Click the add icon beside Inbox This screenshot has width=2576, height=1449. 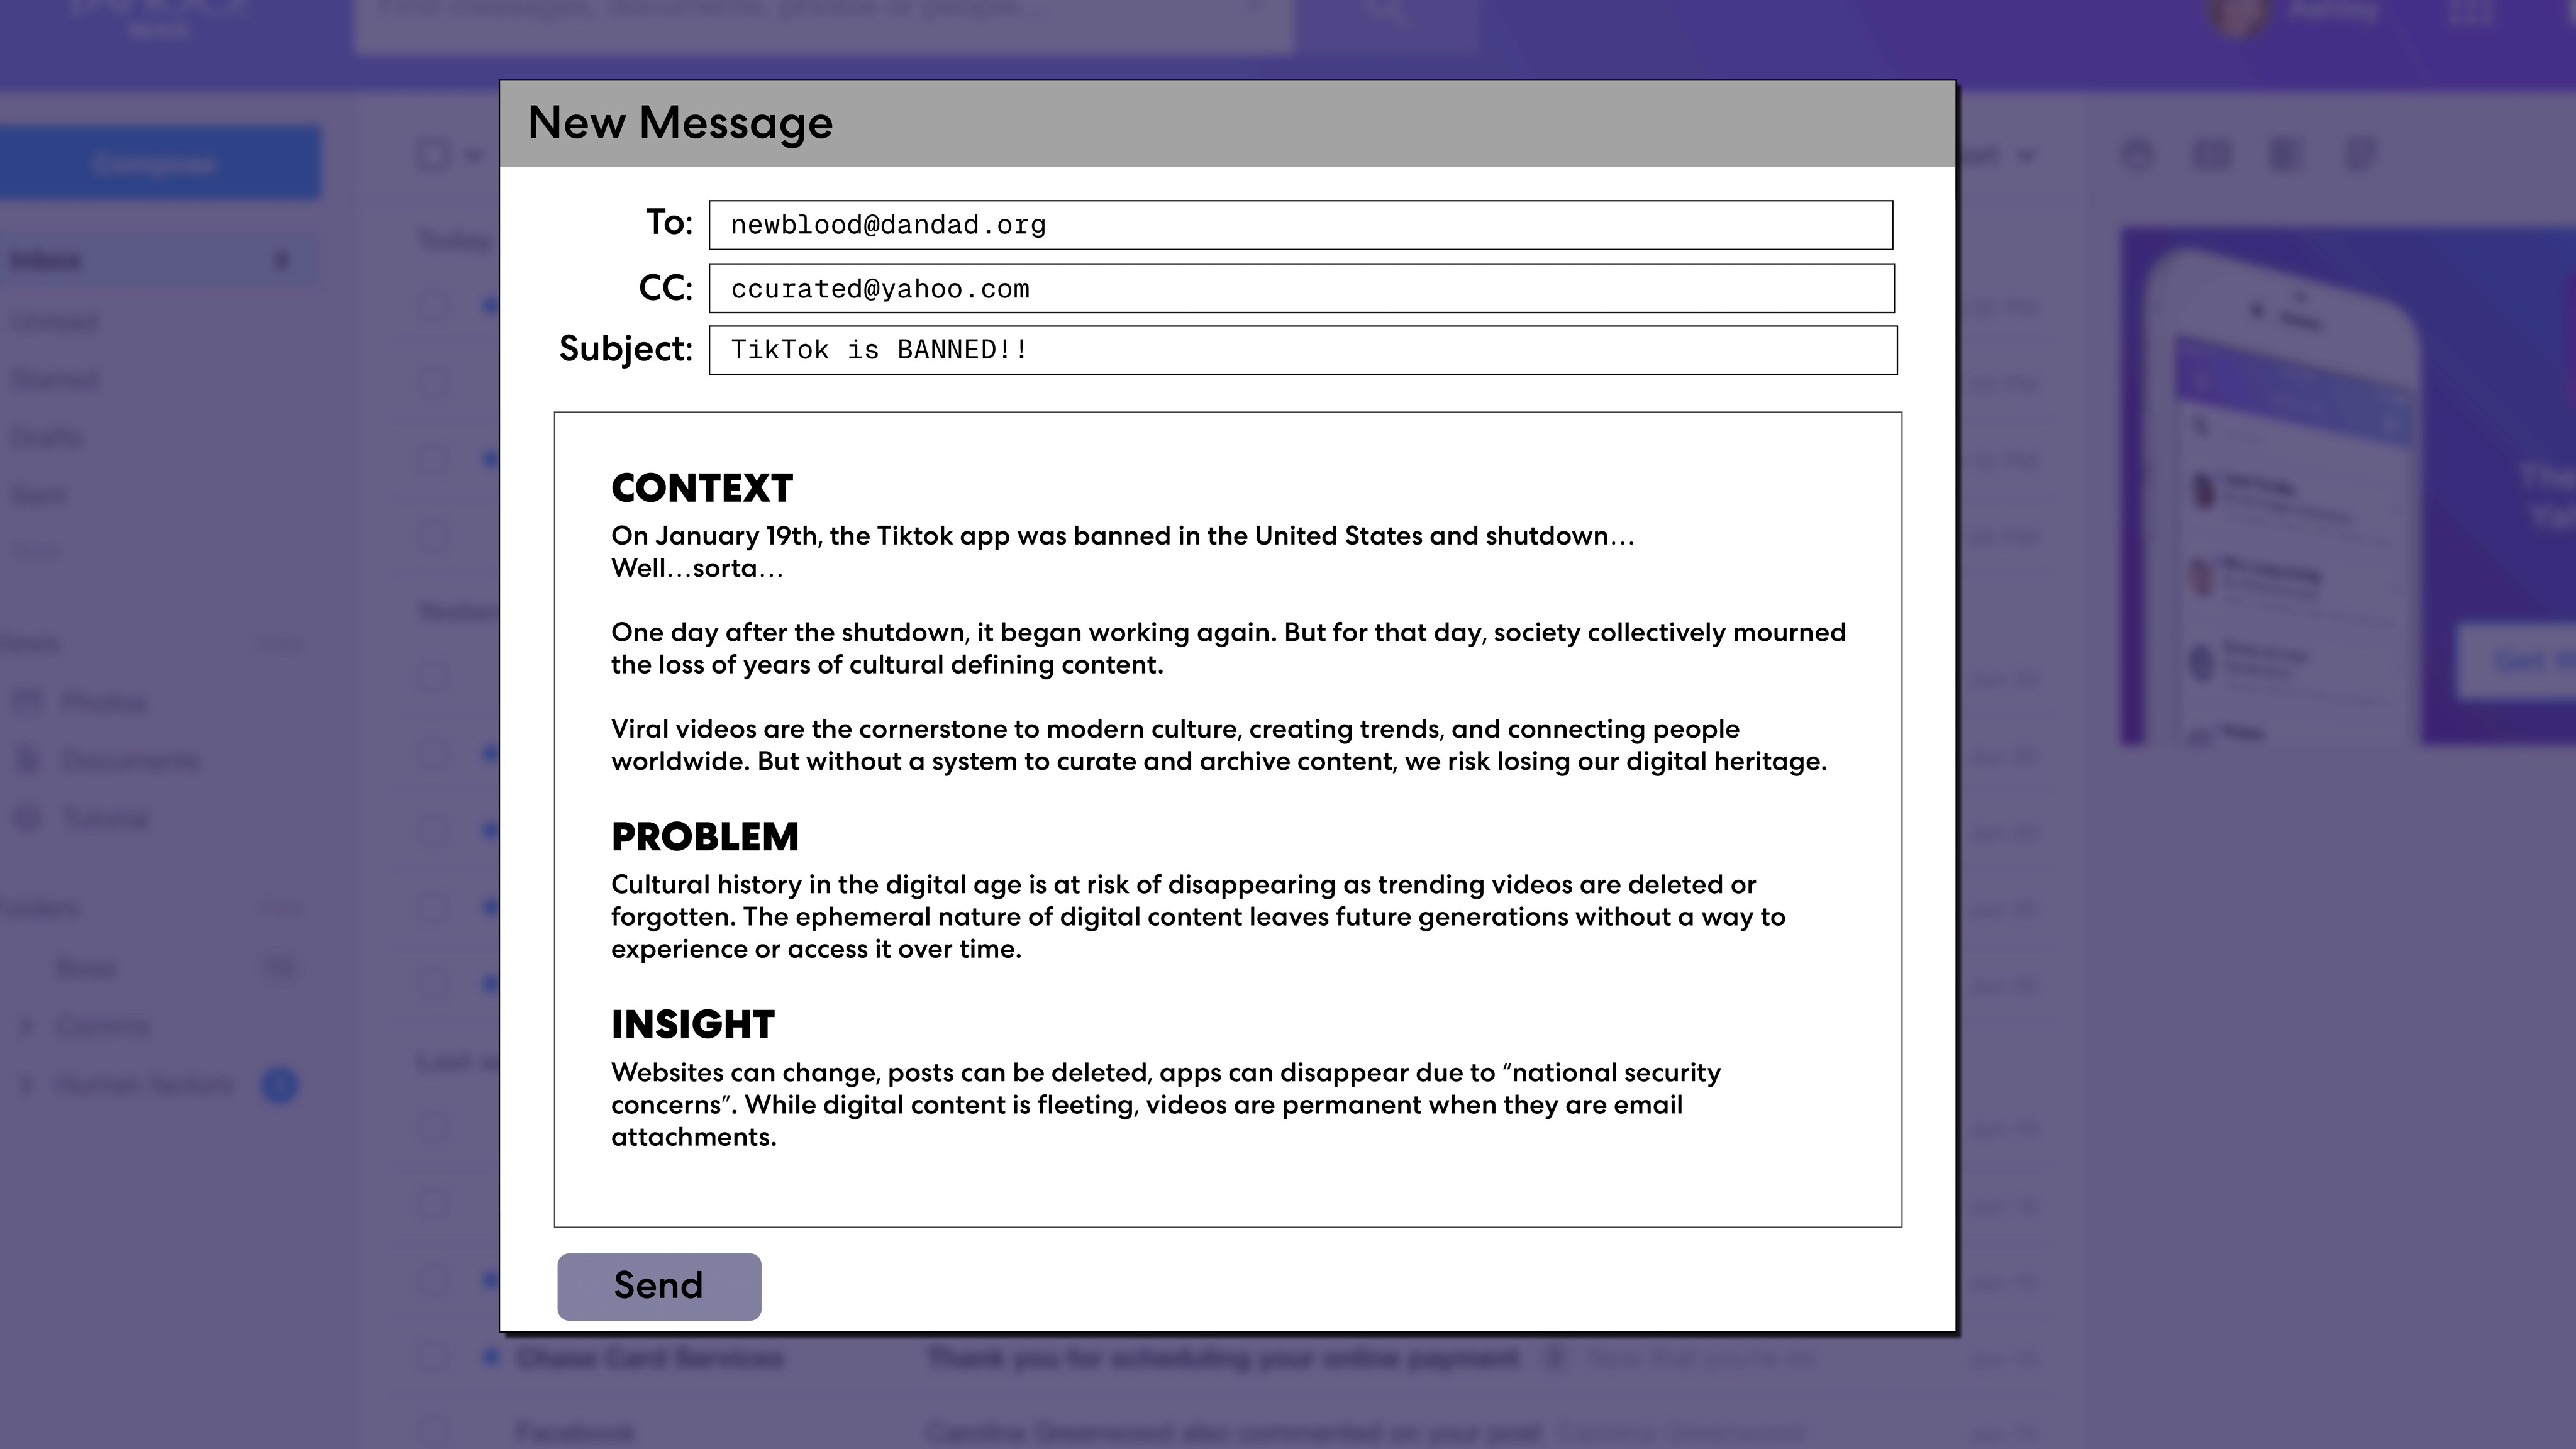(x=282, y=261)
